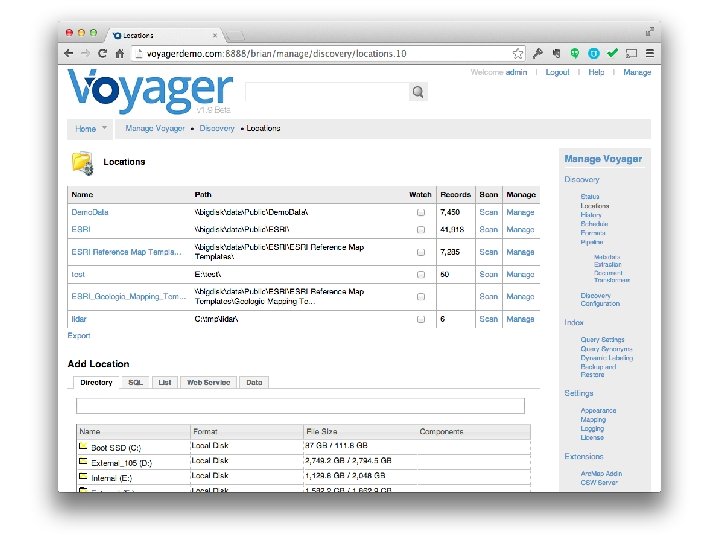Click the Locations folder gear icon
This screenshot has height=540, width=720.
(83, 163)
